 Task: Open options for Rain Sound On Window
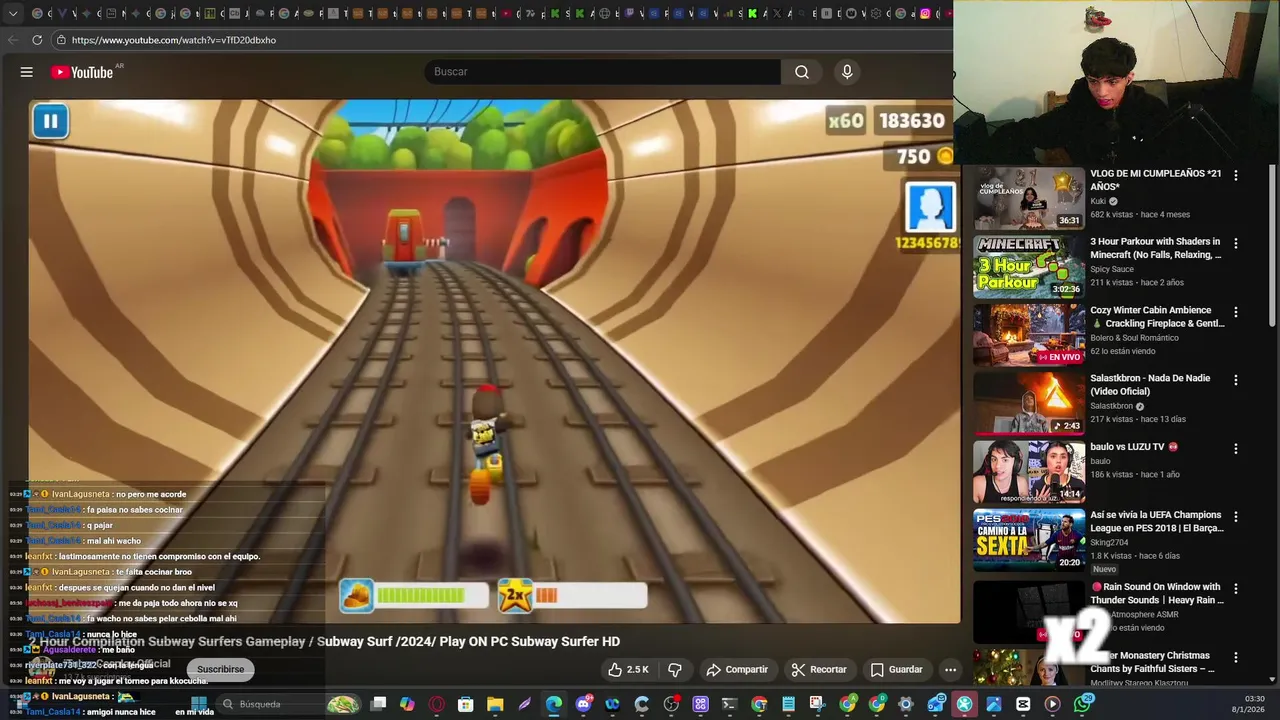[1235, 589]
